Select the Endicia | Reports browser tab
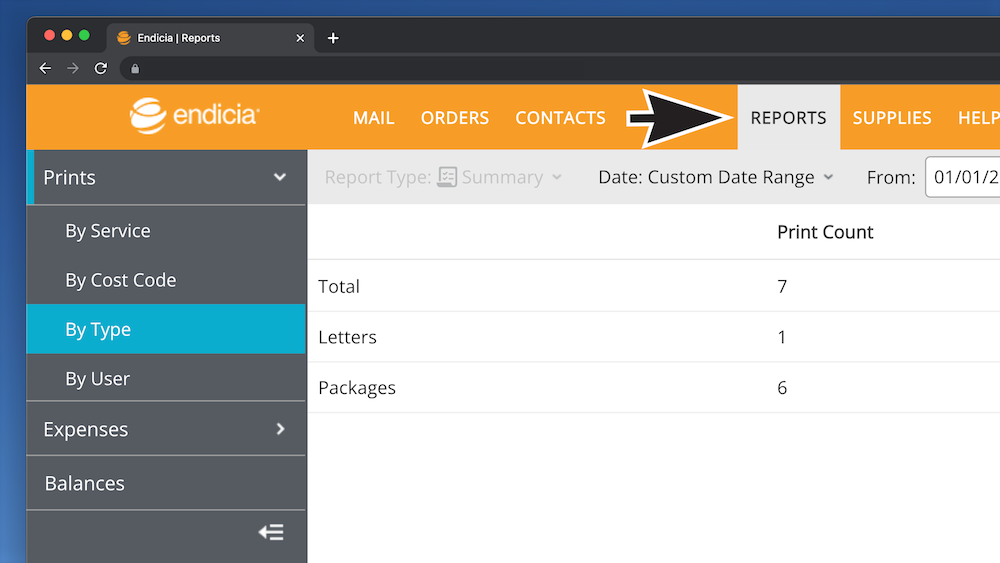The image size is (1000, 563). tap(210, 38)
